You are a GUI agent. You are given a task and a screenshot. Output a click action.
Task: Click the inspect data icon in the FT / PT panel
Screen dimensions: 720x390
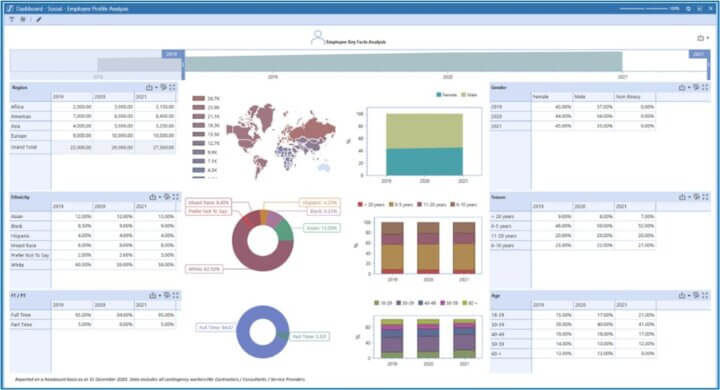click(x=167, y=295)
